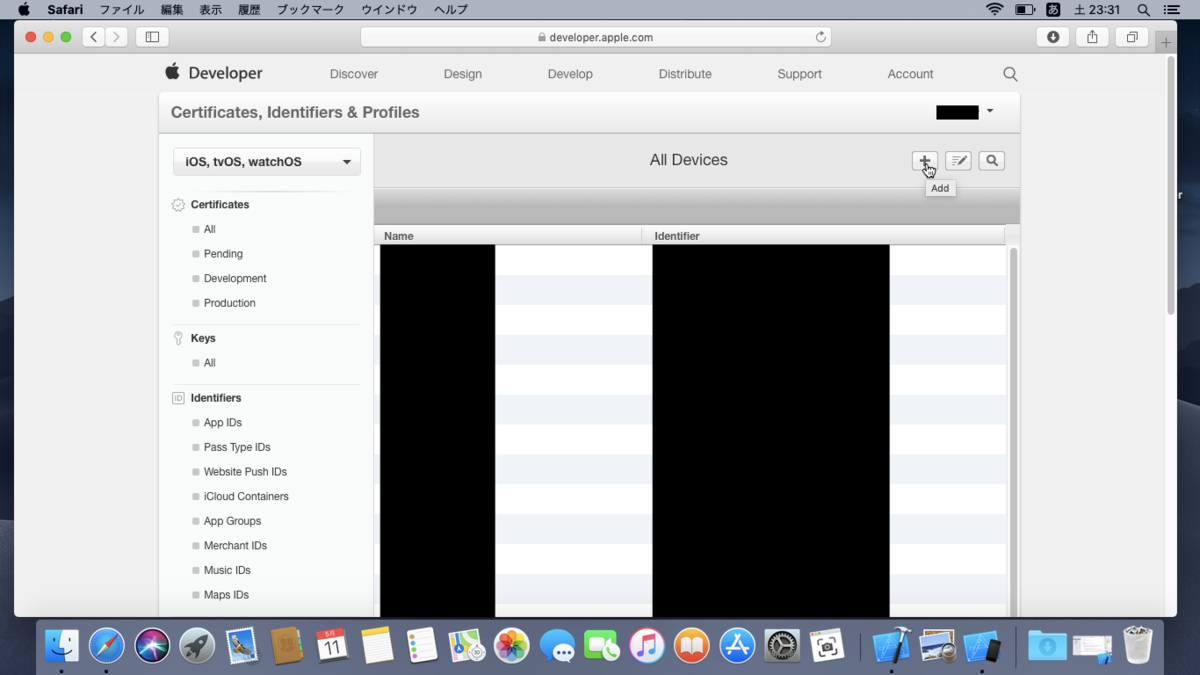Launch Launchpad rocket in Dock
This screenshot has width=1200, height=675.
pos(197,646)
